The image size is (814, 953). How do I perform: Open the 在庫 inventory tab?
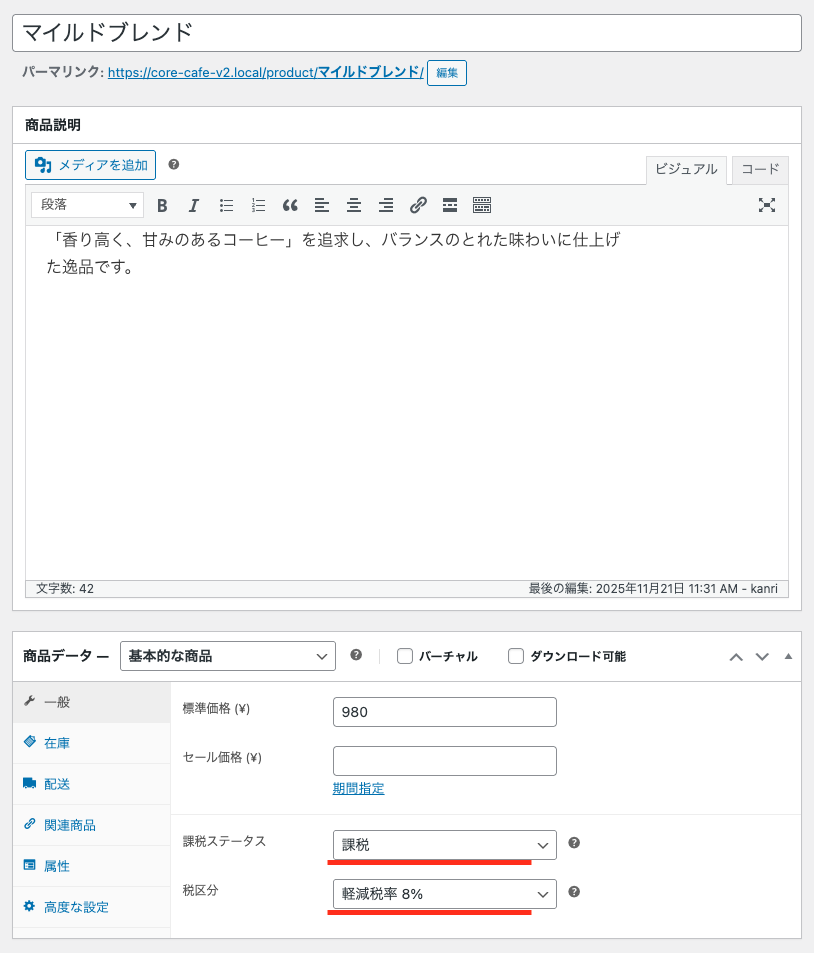[x=57, y=743]
